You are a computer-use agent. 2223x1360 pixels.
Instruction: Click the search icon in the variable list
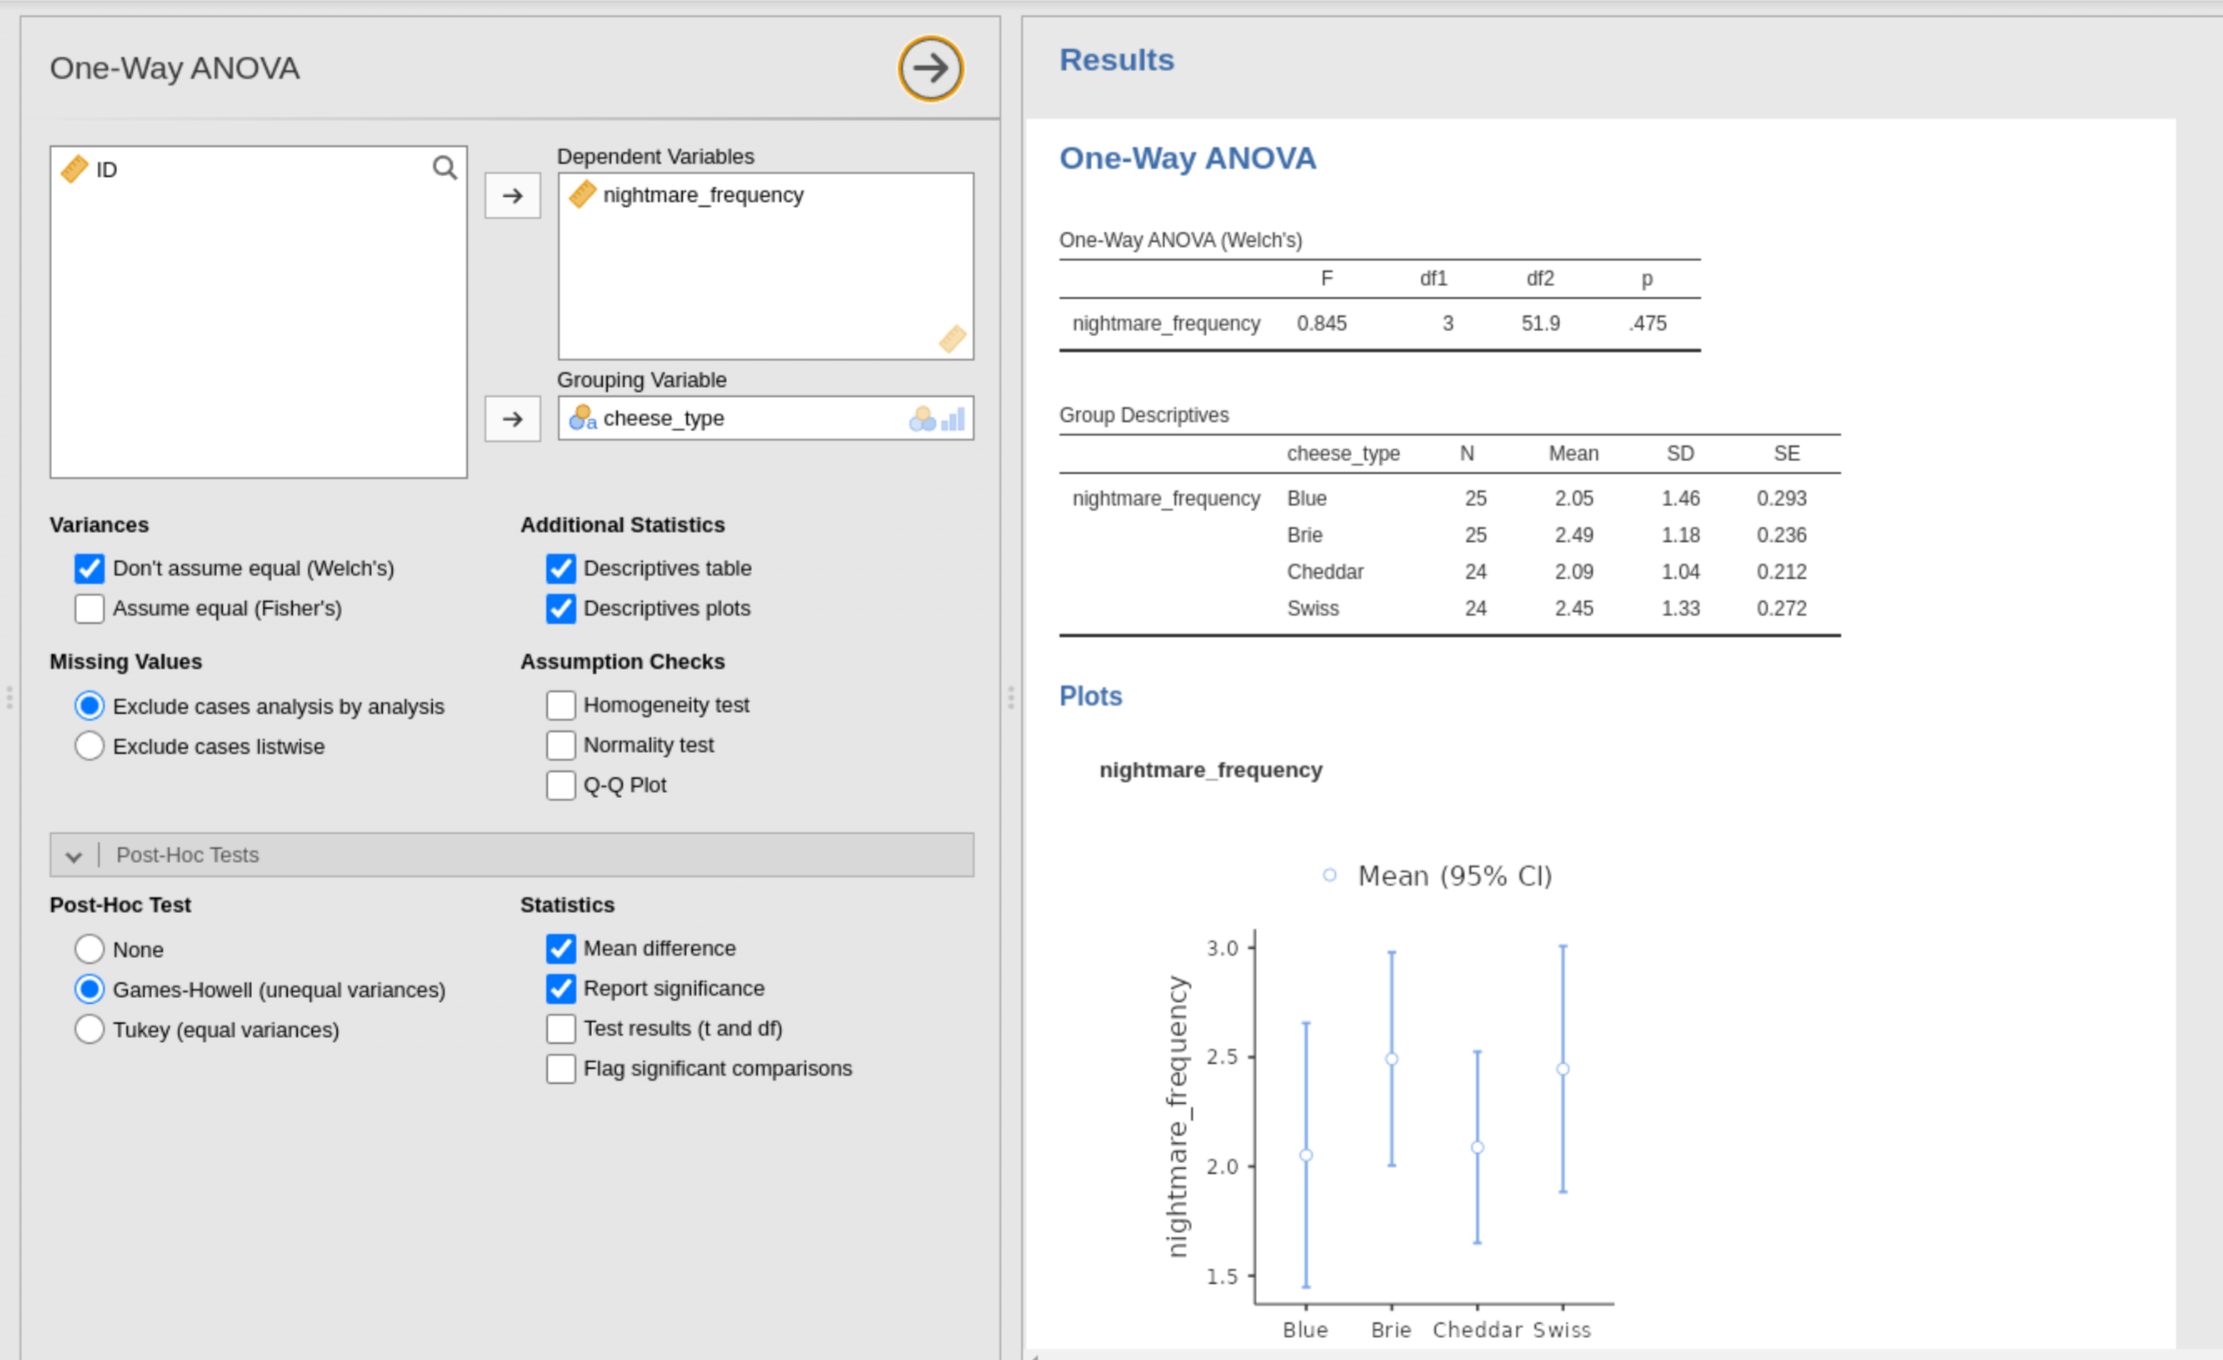[445, 168]
